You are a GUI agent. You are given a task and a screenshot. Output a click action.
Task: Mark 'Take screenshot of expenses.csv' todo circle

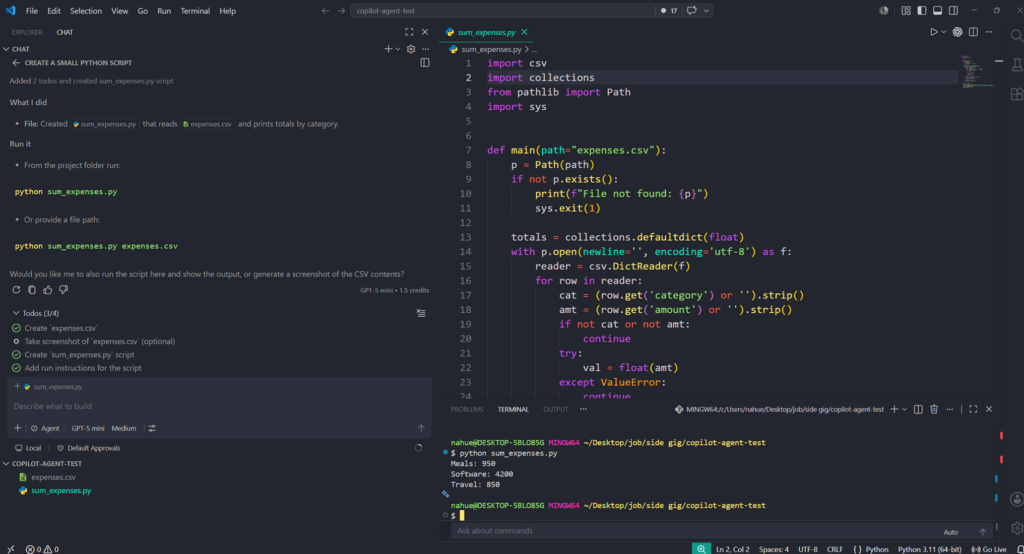16,341
